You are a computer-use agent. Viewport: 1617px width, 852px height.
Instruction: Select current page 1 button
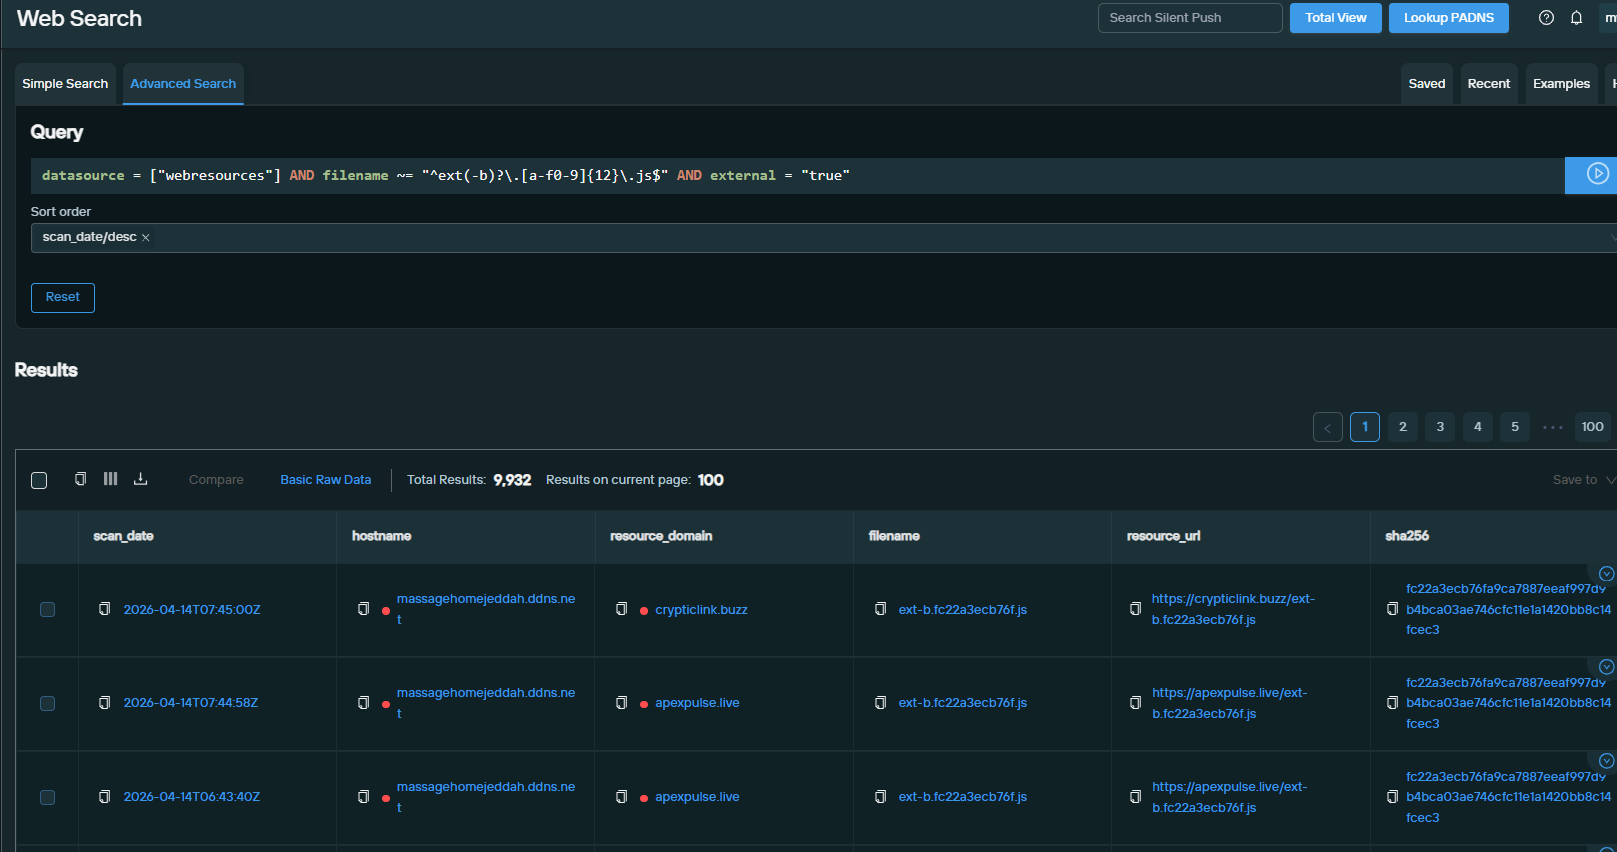pos(1365,427)
